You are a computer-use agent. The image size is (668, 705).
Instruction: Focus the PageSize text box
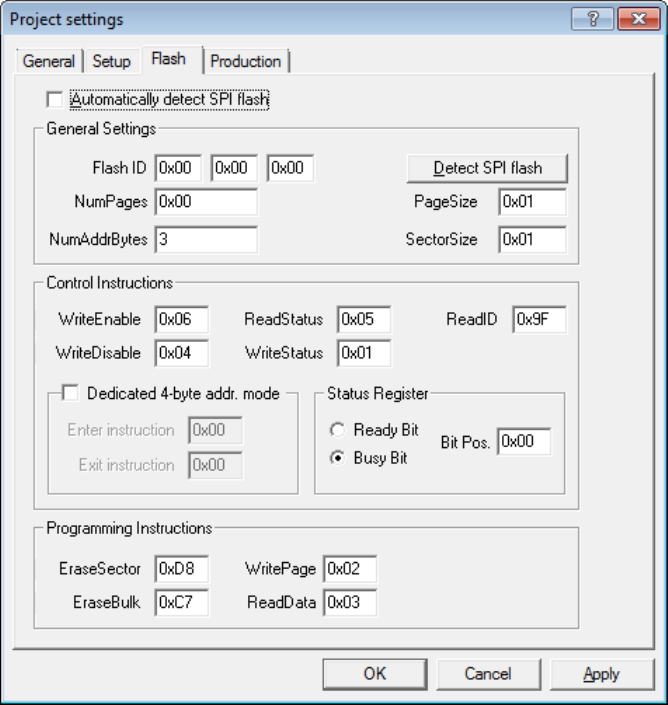(532, 202)
